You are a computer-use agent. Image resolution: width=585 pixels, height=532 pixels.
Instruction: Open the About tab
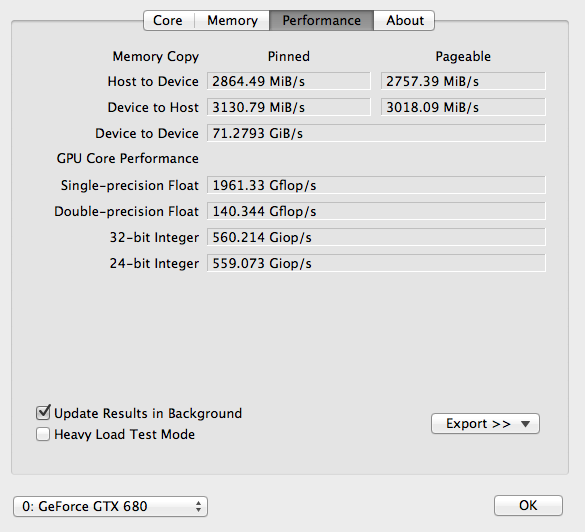(404, 20)
